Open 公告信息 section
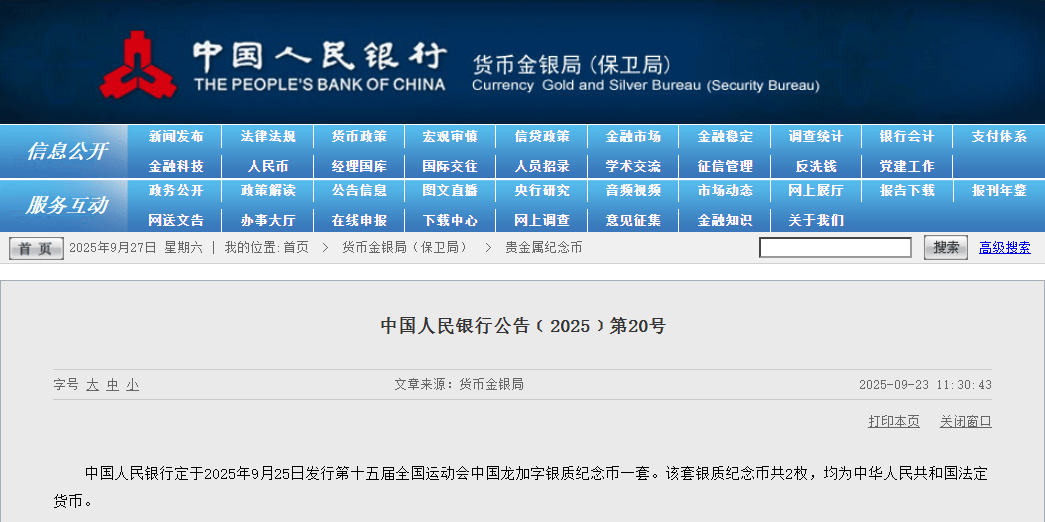 click(359, 191)
